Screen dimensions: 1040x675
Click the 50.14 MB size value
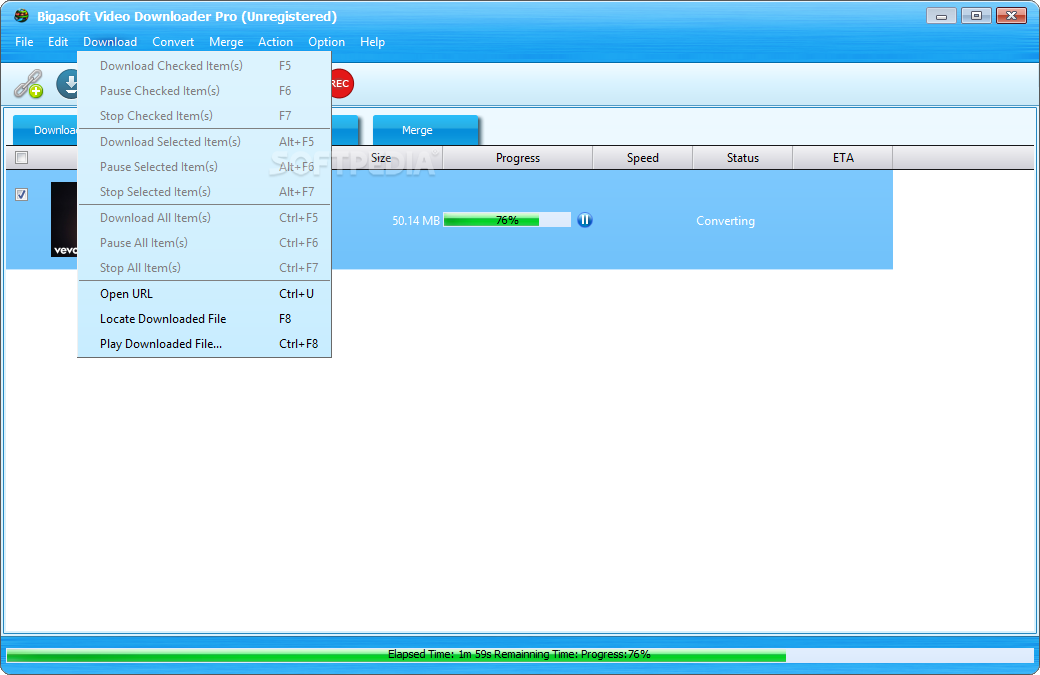point(415,221)
